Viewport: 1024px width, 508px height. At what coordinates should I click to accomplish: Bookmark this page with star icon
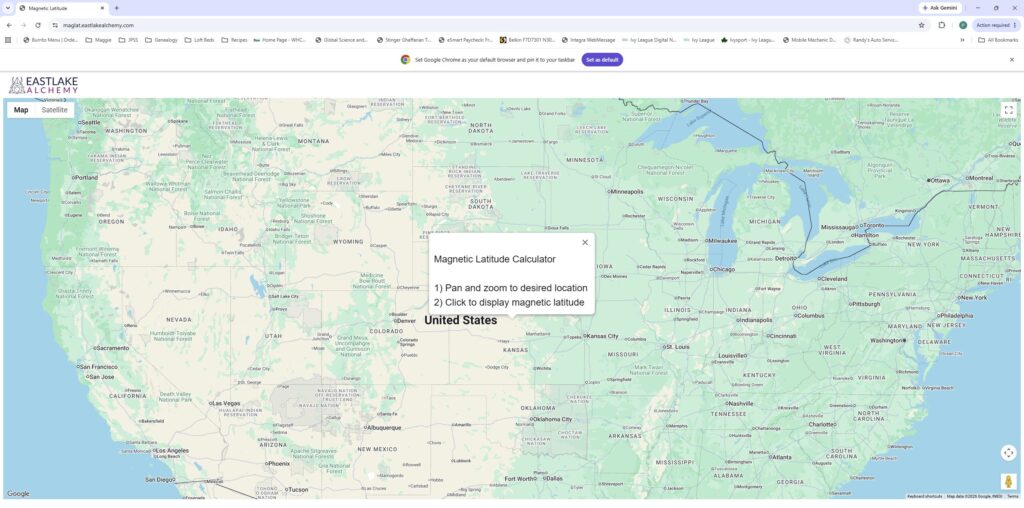[921, 25]
